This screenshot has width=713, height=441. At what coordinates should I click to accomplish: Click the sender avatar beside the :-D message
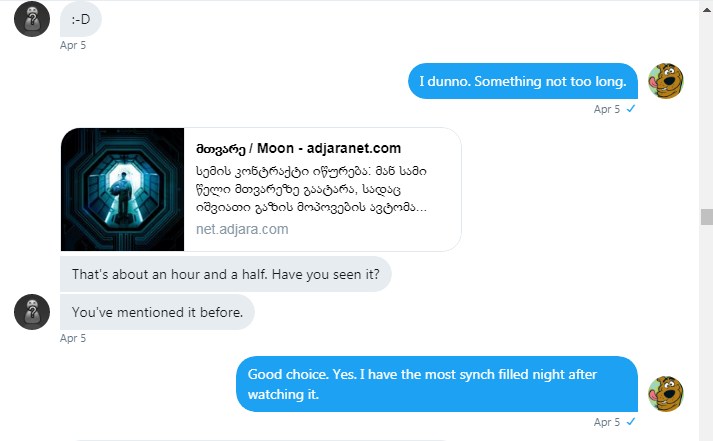(32, 19)
